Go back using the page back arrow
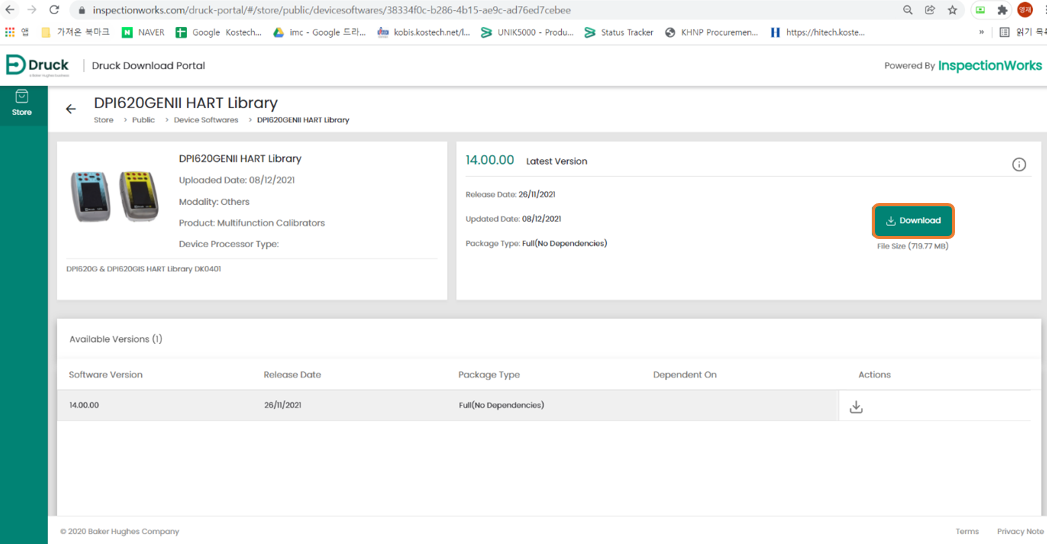Viewport: 1047px width, 545px height. click(71, 109)
